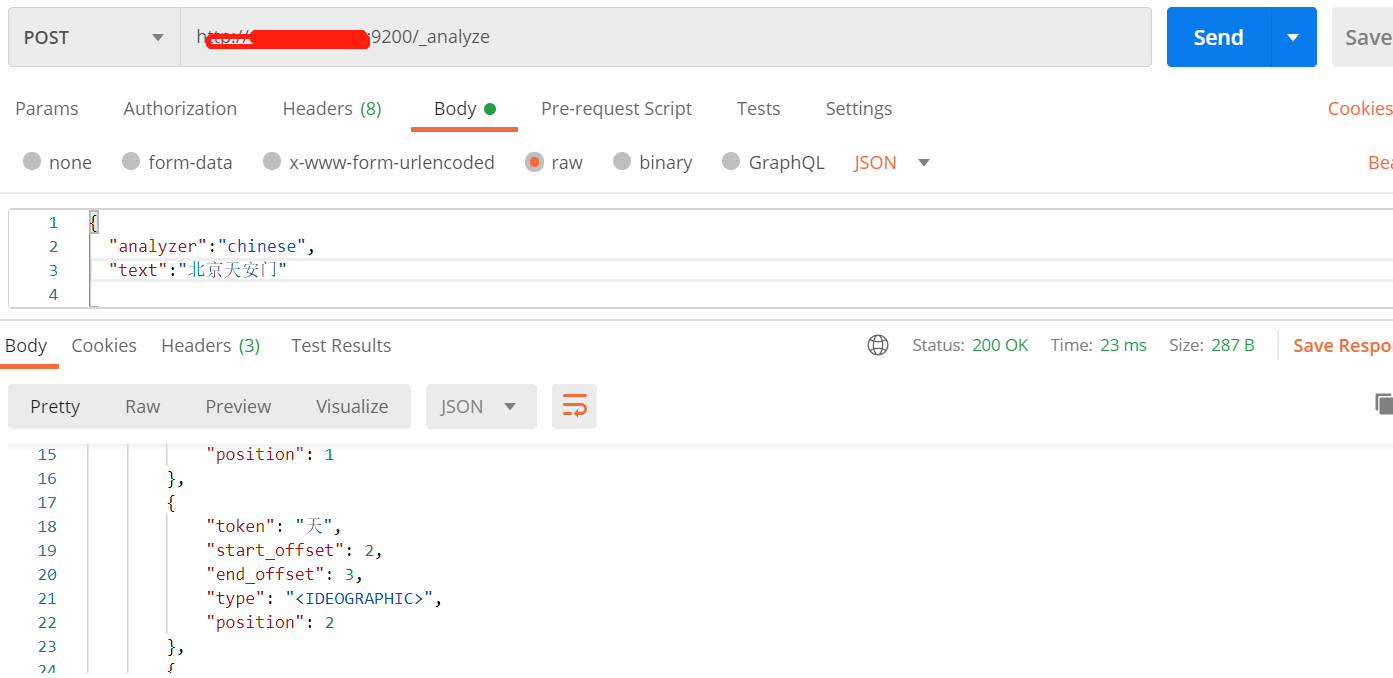This screenshot has width=1393, height=678.
Task: Toggle the wrap lines icon
Action: pos(574,406)
